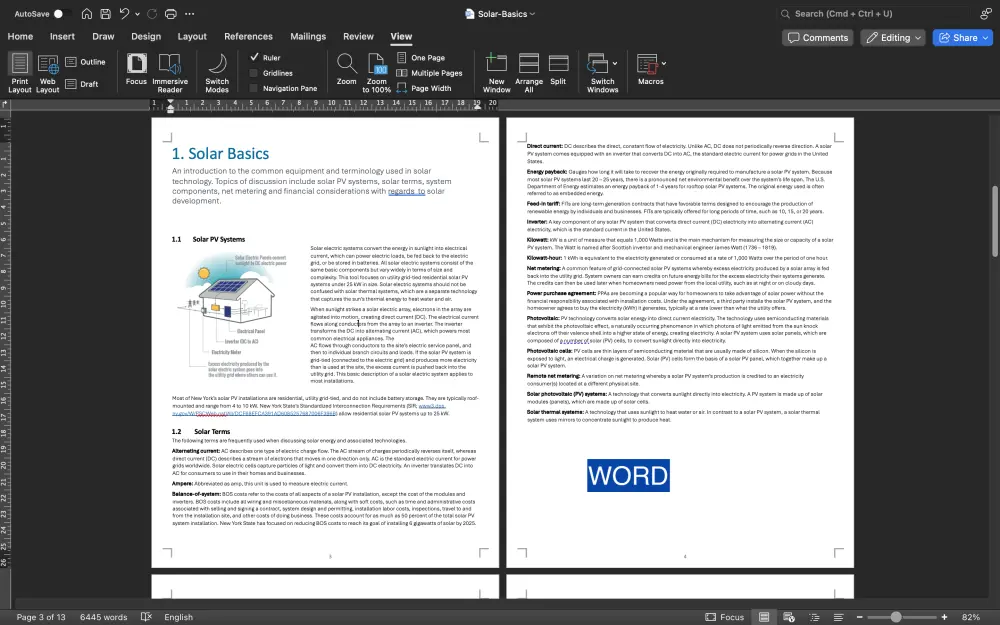The image size is (1000, 625).
Task: Open the Switch Modes dropdown
Action: tap(217, 70)
